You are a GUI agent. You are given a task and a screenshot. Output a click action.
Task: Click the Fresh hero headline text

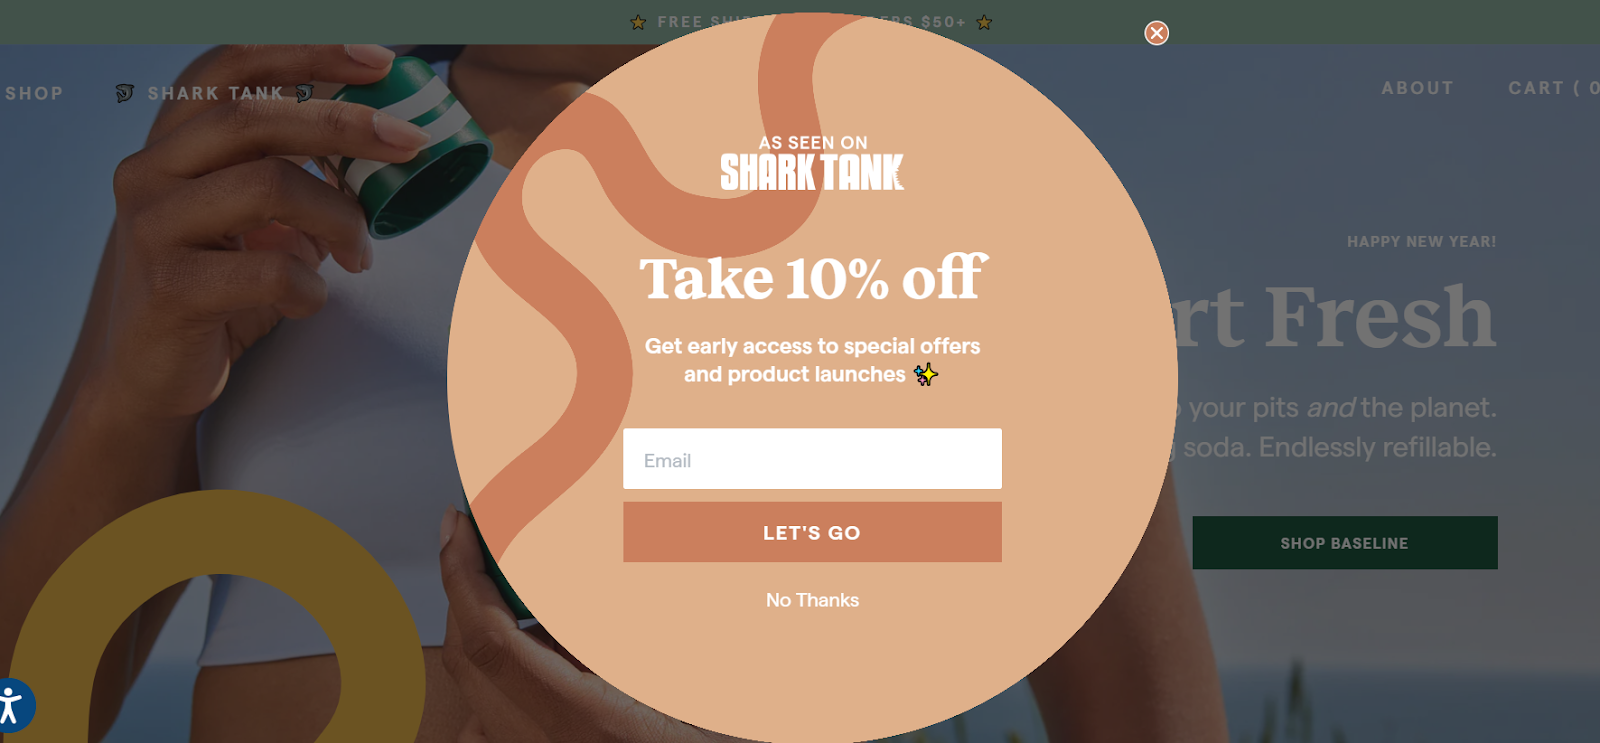coord(1380,317)
